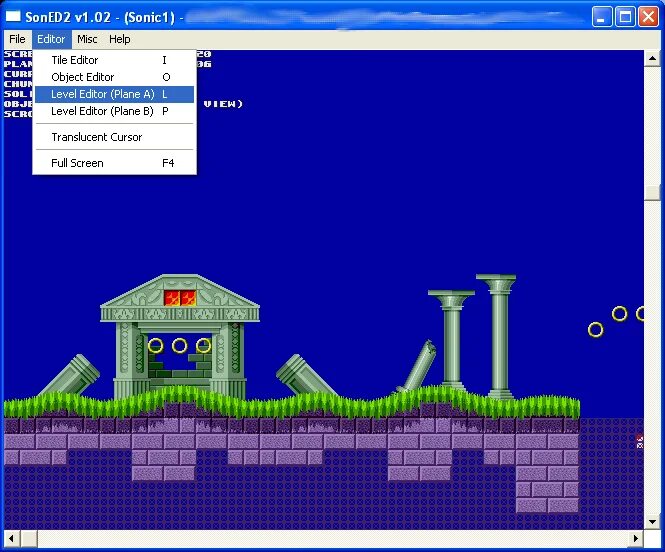Open the Help menu
This screenshot has width=665, height=552.
(x=120, y=39)
